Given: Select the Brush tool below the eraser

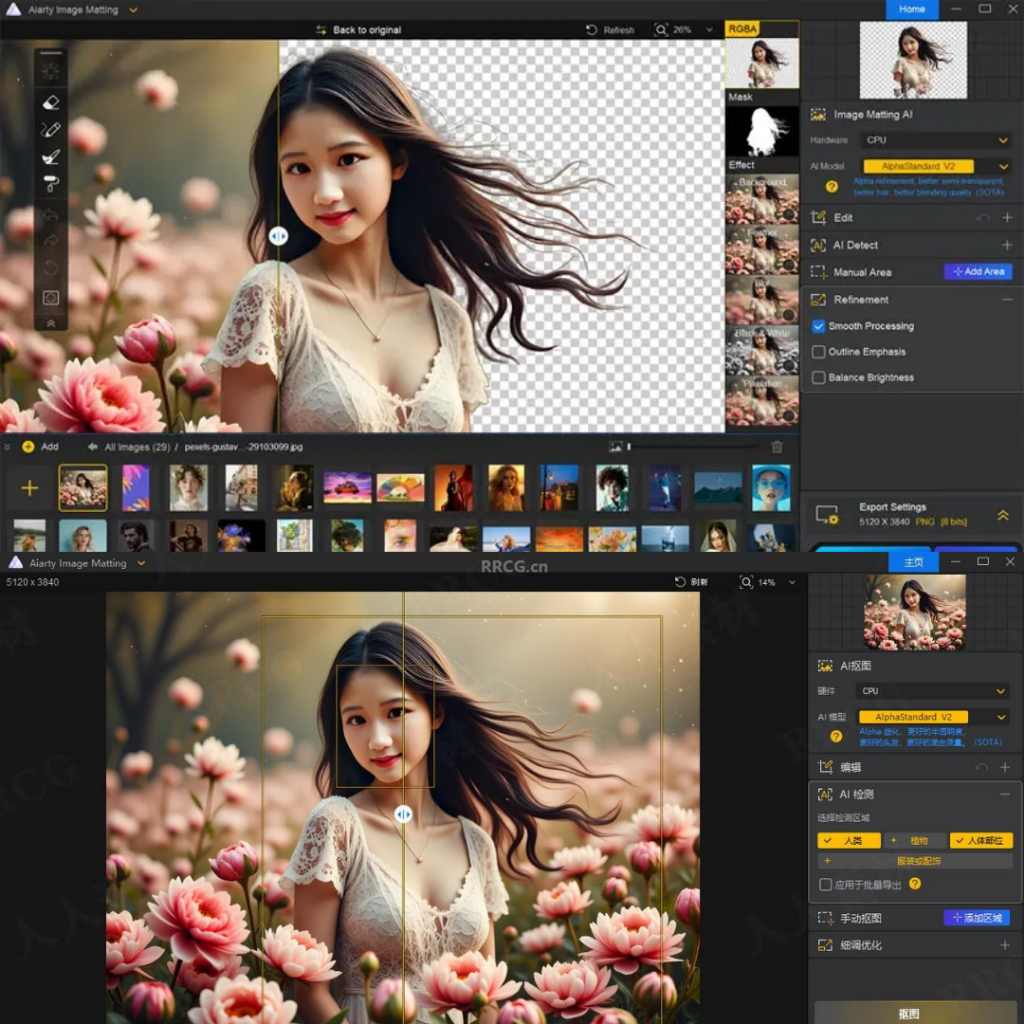Looking at the screenshot, I should tap(51, 129).
